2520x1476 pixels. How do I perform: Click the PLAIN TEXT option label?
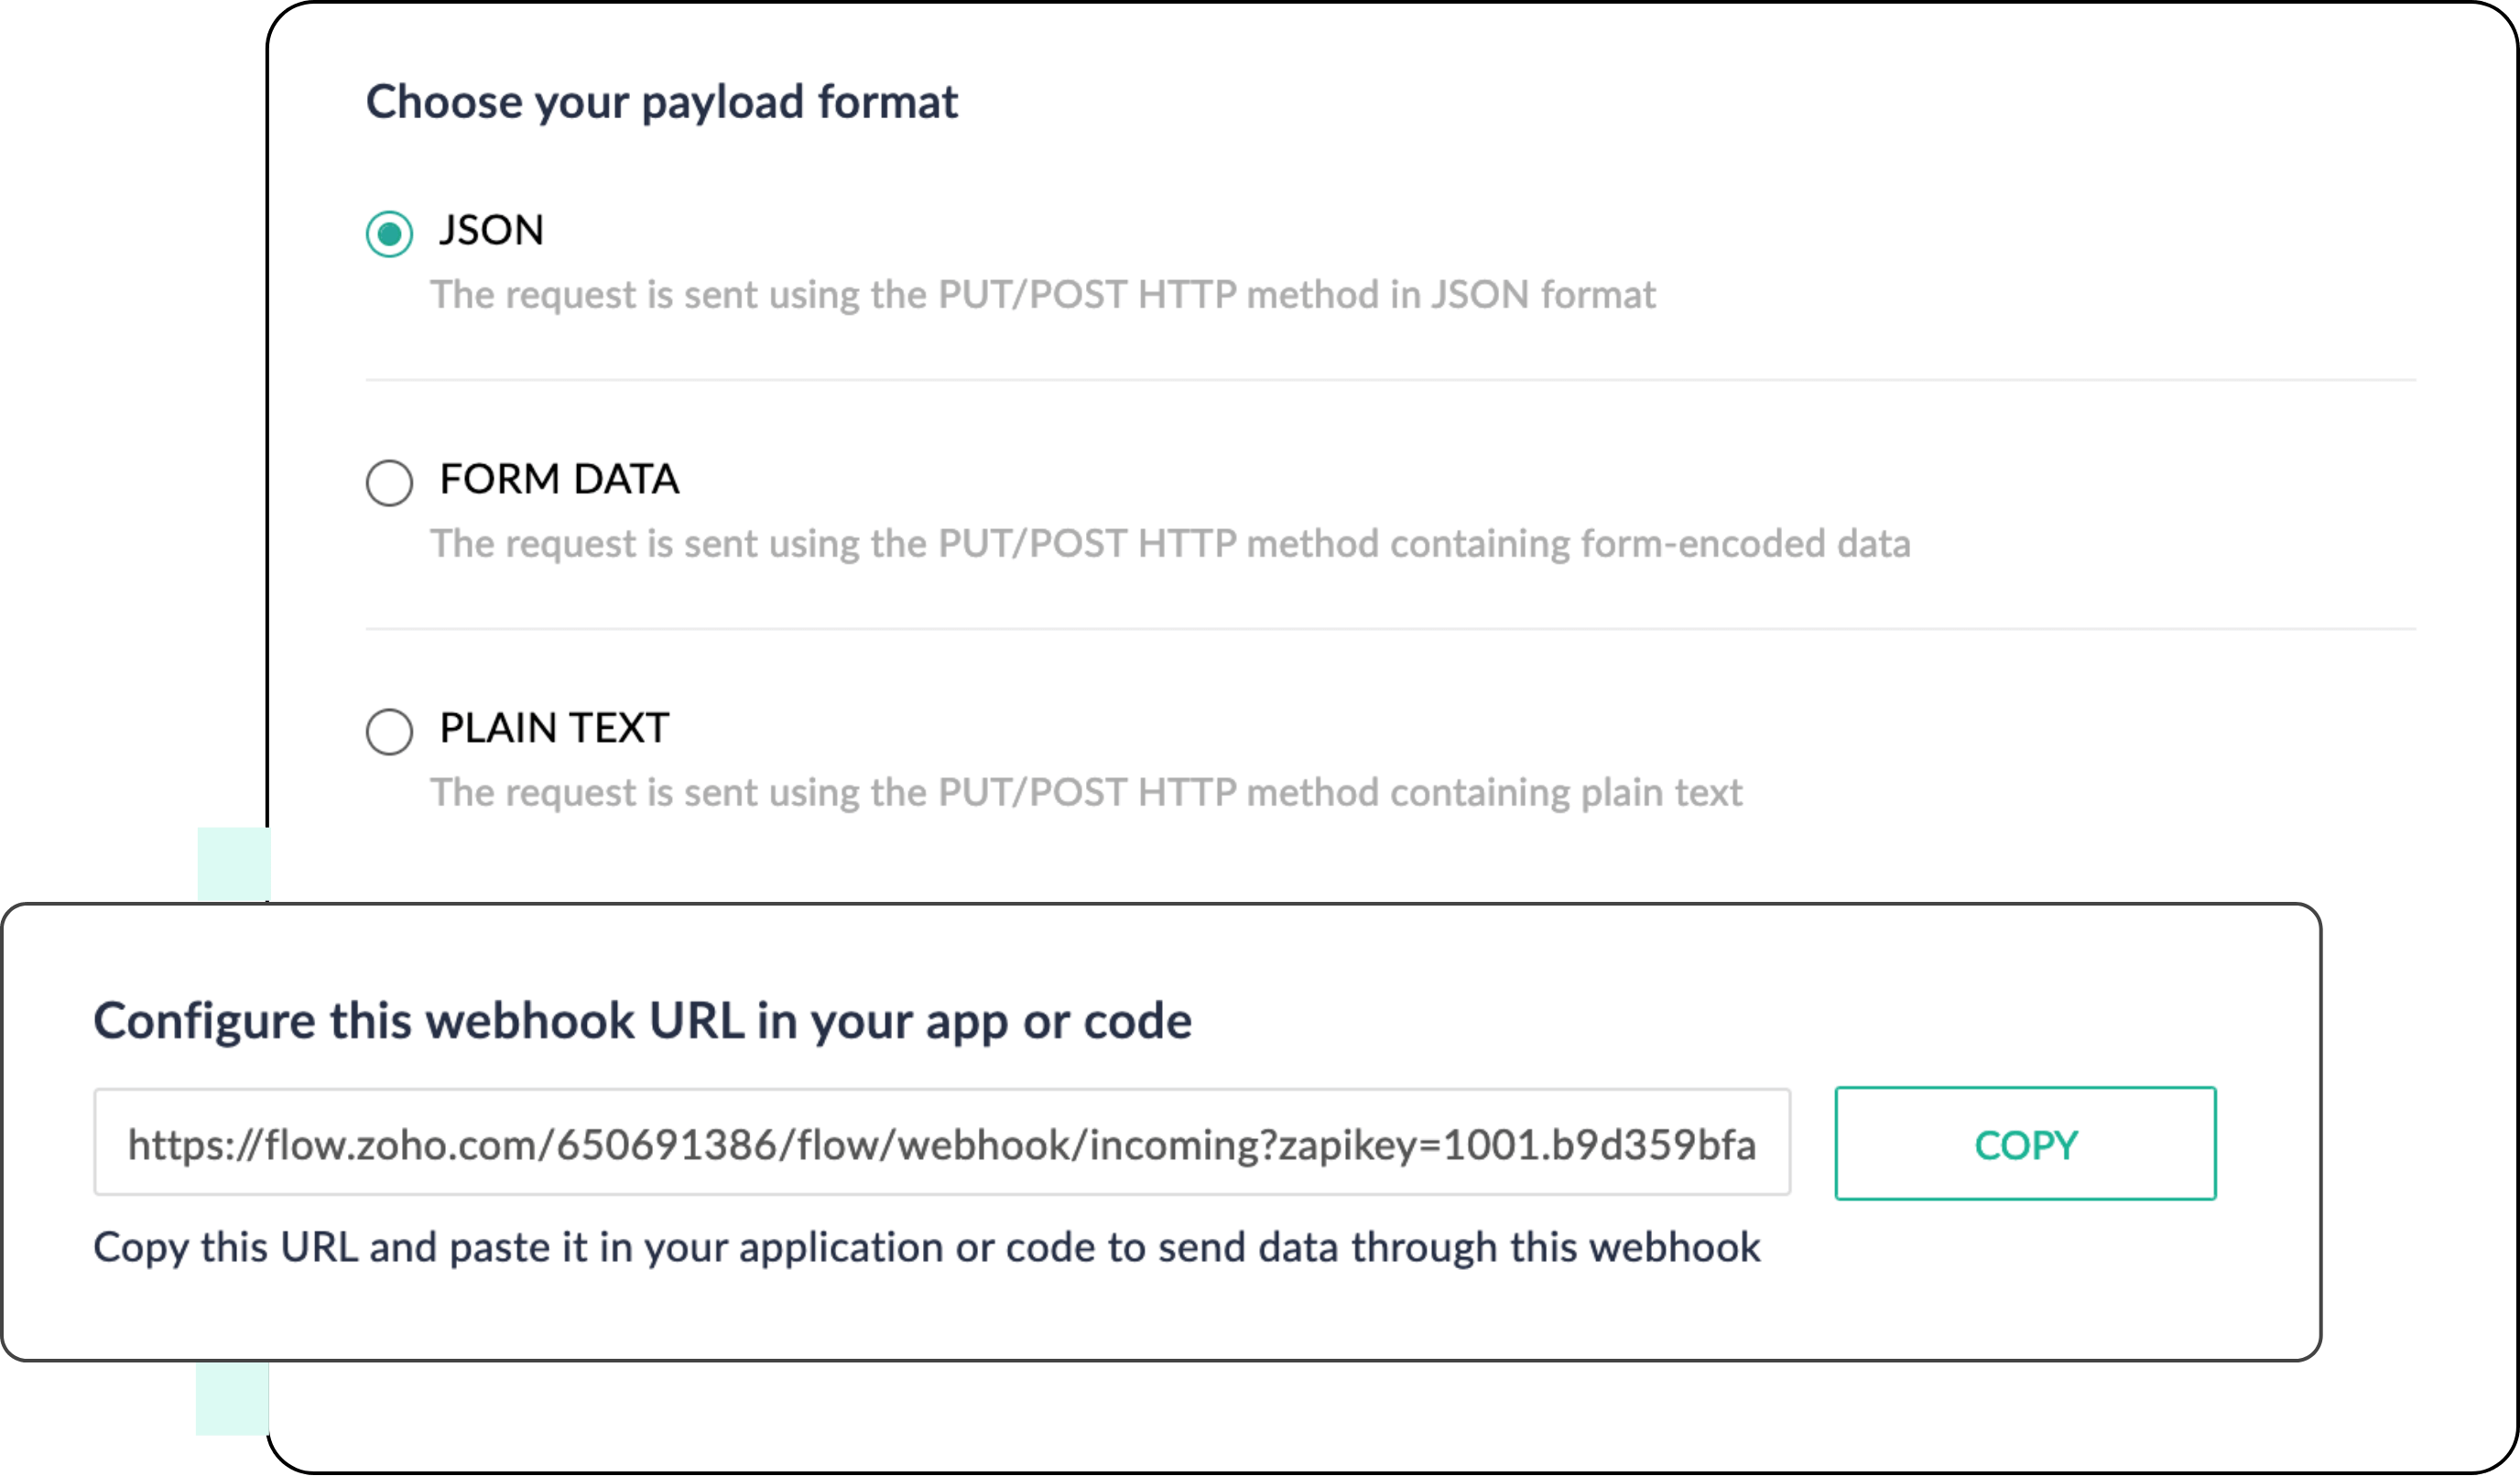pos(554,728)
